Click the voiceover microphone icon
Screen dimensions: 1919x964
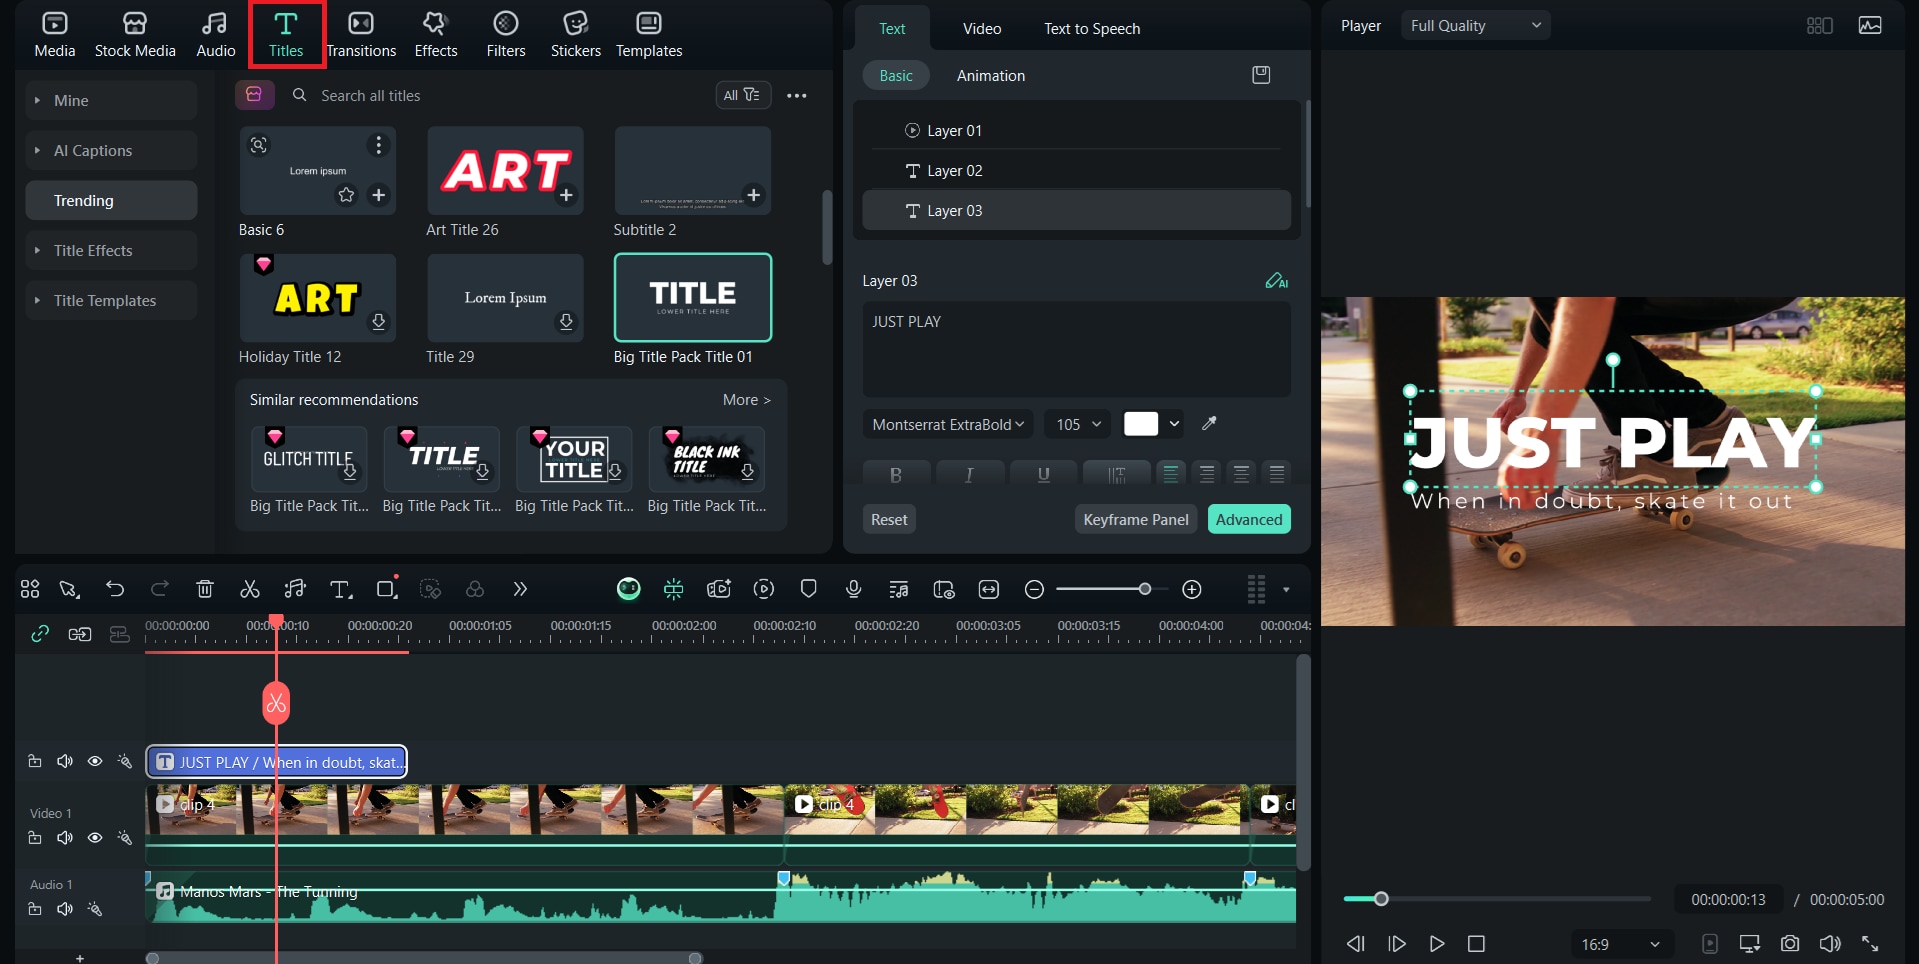[x=853, y=589]
